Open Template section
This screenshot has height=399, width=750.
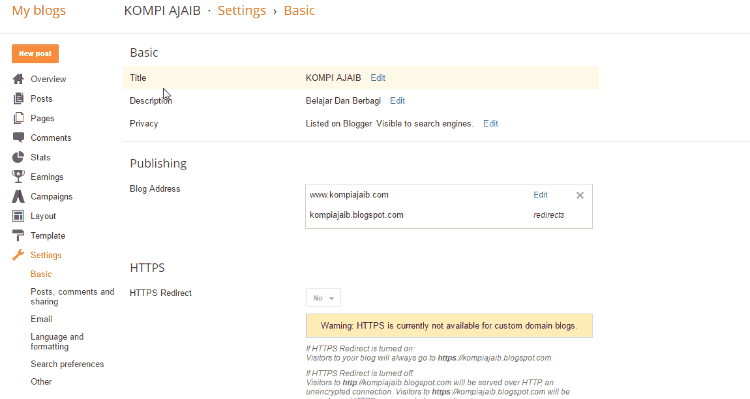coord(48,235)
